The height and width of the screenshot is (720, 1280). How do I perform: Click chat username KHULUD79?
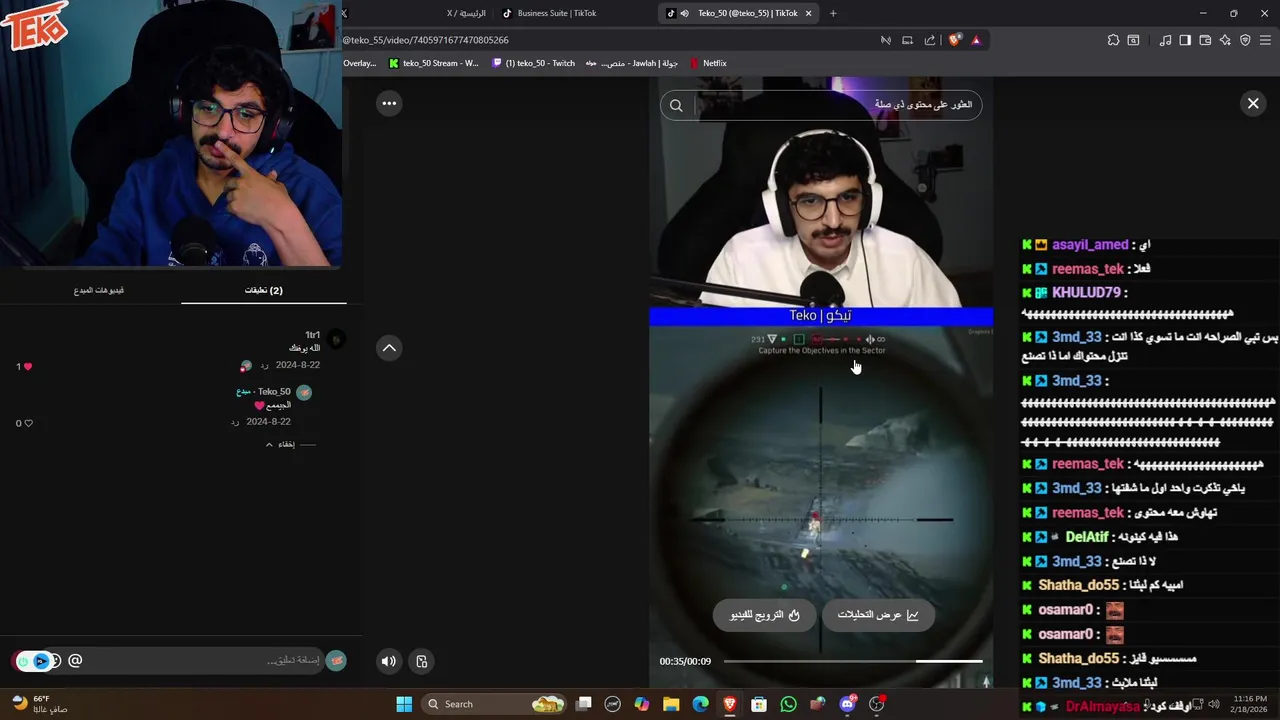tap(1086, 293)
